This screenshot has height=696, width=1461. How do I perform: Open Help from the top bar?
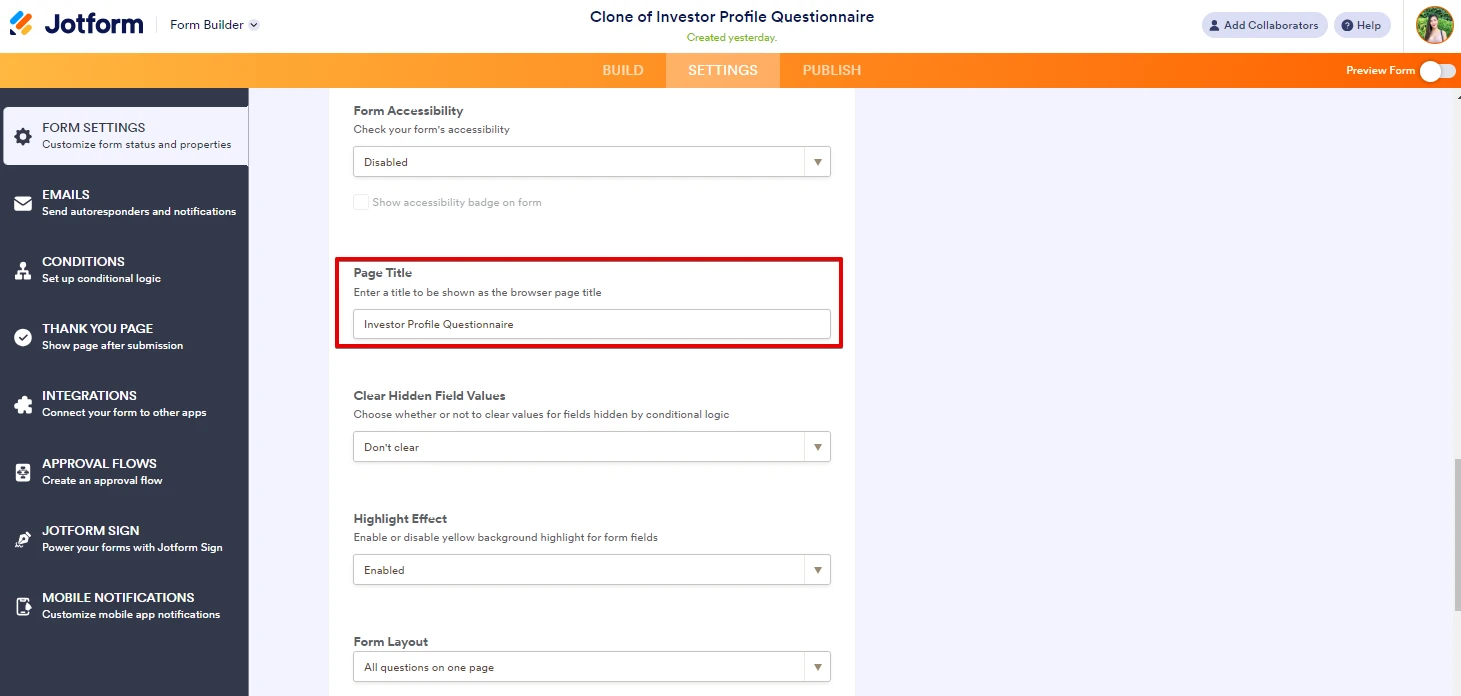(1362, 24)
